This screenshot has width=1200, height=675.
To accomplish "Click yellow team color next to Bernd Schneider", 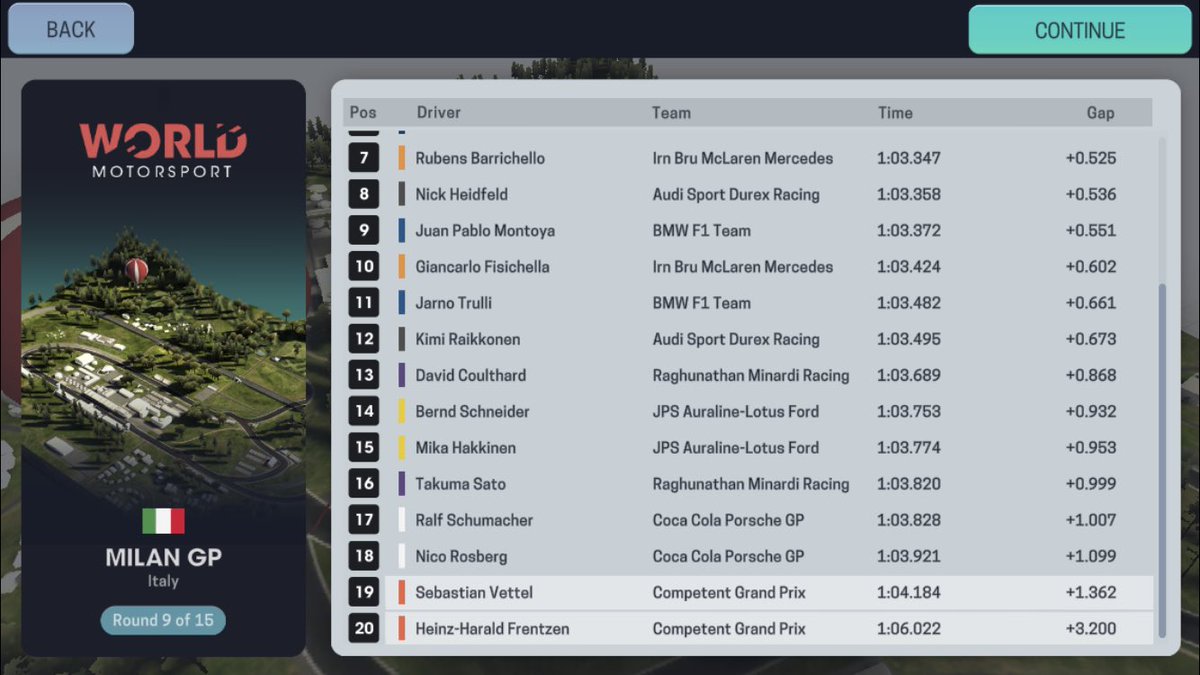I will point(402,411).
